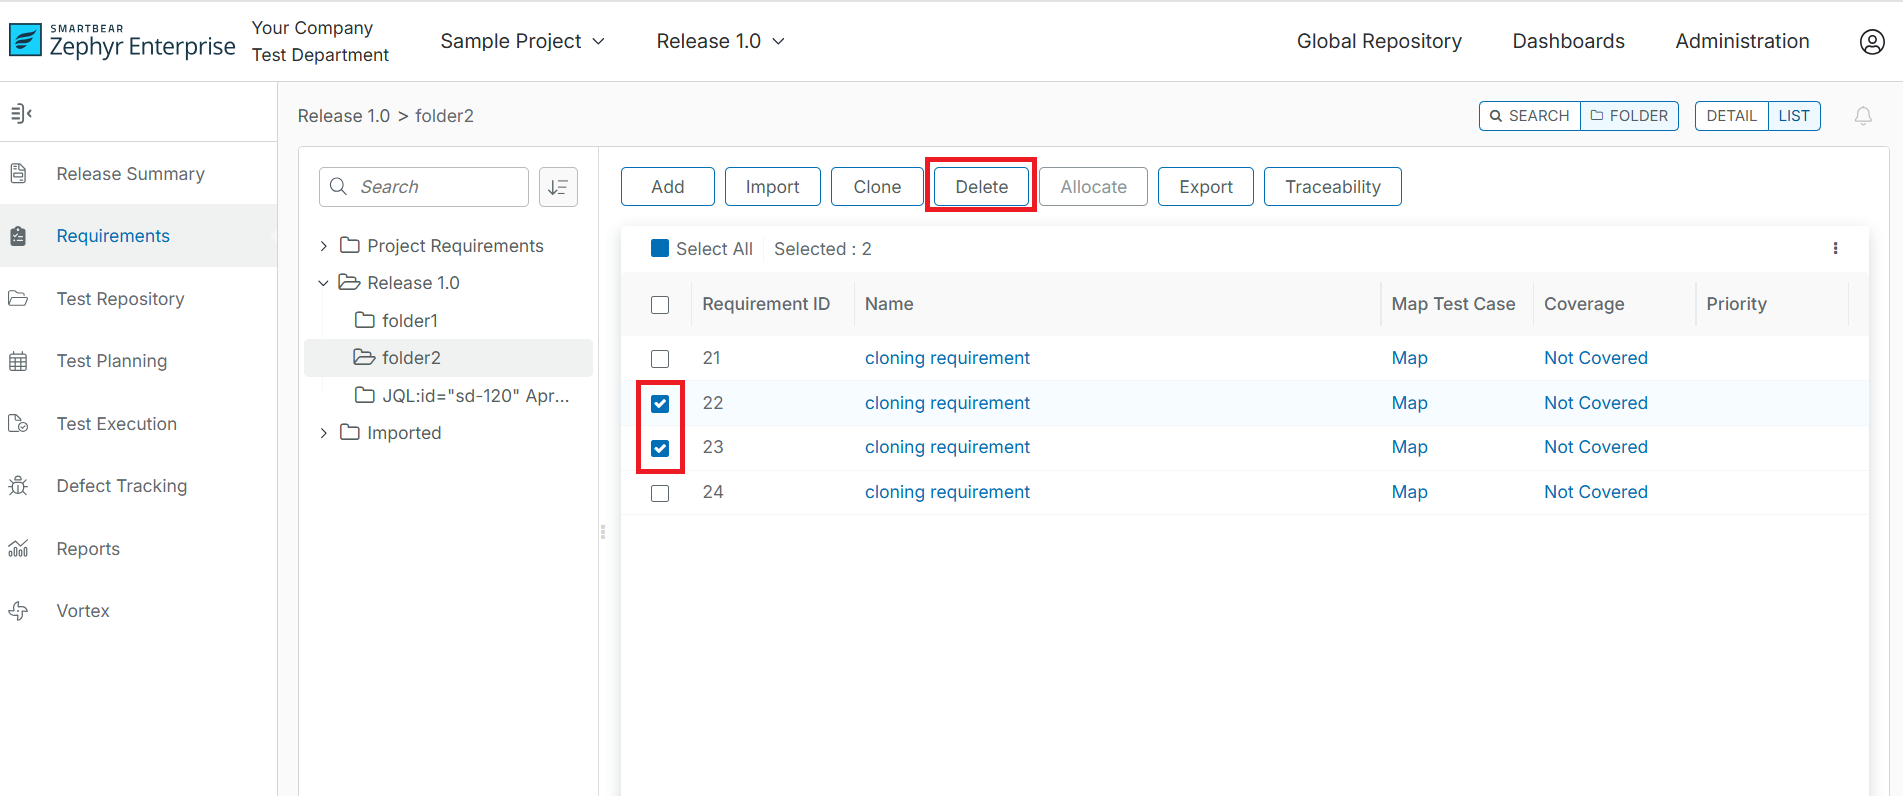Screen dimensions: 1903x796
Task: Expand the Project Requirements folder
Action: click(323, 246)
